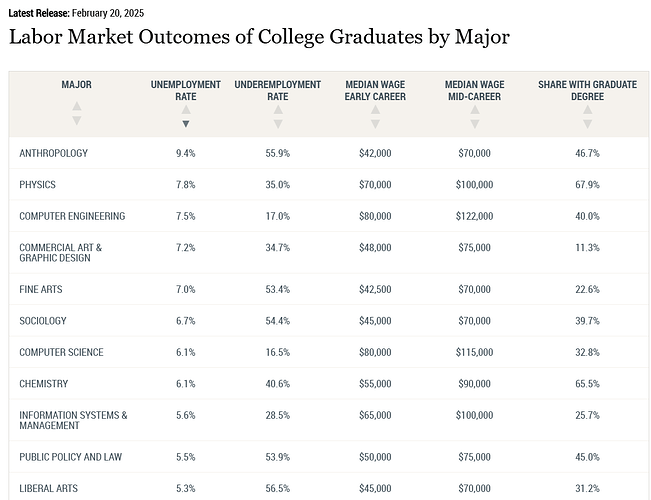Sort Median Wage Mid-Career ascending arrow
Screen dimensions: 651x500
[x=475, y=110]
